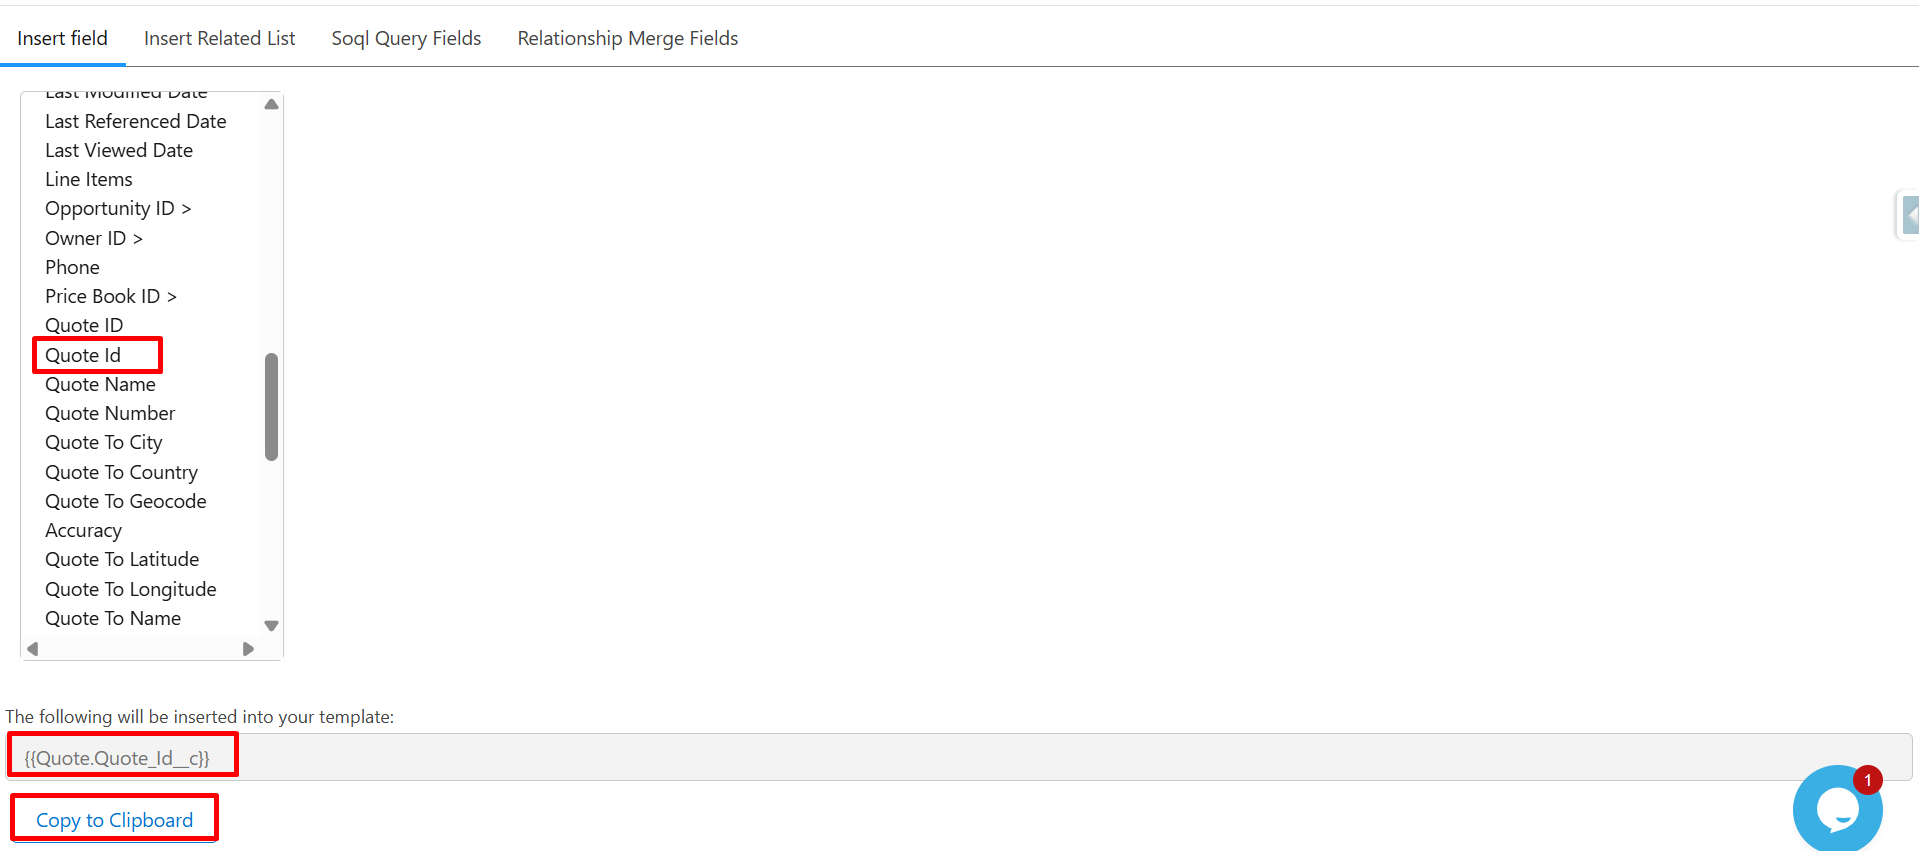Image resolution: width=1919 pixels, height=851 pixels.
Task: Click the side panel collapse arrow
Action: coord(1910,215)
